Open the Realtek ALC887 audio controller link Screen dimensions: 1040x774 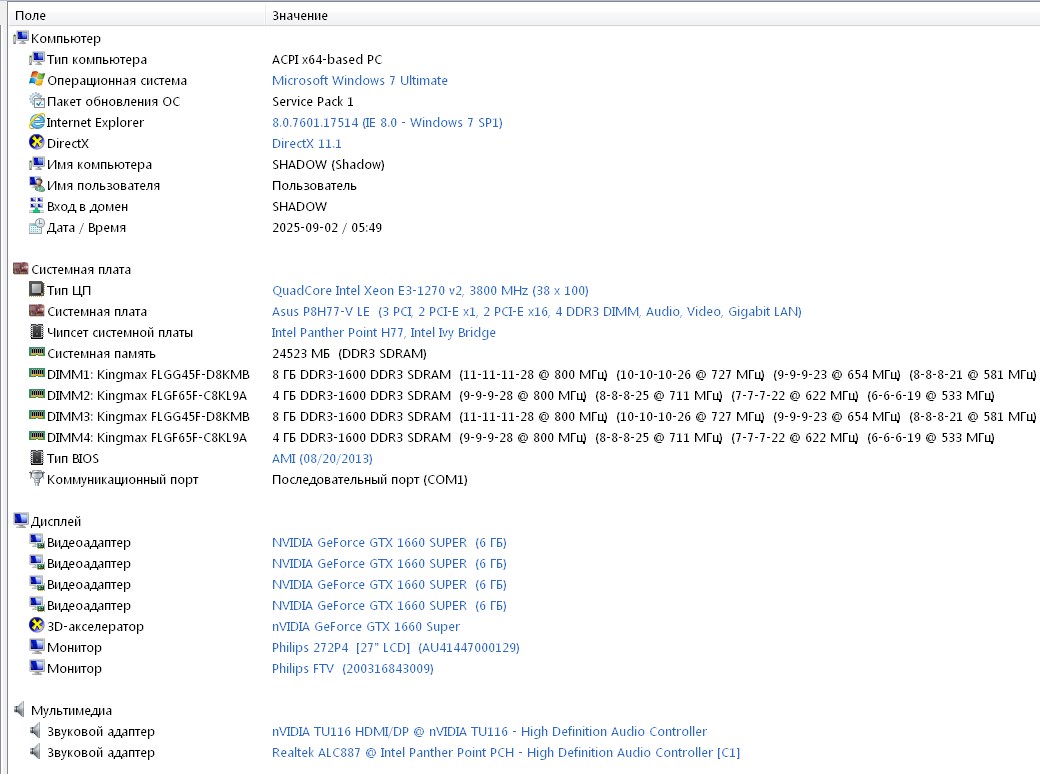pyautogui.click(x=506, y=753)
